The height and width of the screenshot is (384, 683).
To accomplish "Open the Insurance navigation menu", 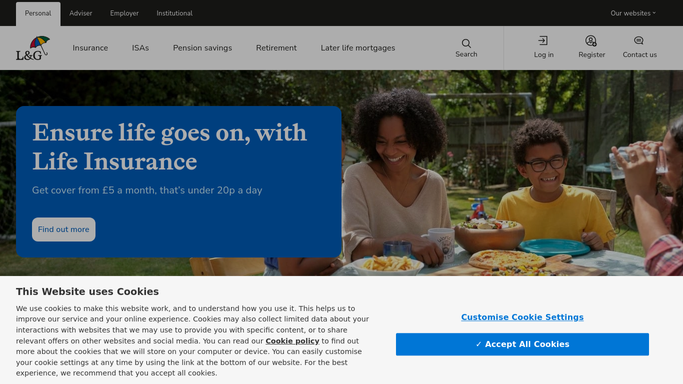I will point(90,48).
